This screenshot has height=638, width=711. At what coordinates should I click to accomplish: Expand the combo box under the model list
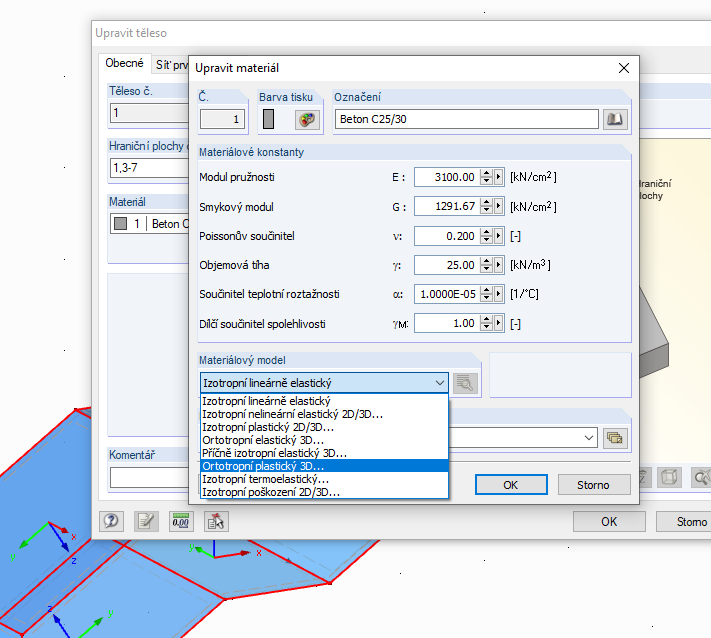[x=589, y=438]
